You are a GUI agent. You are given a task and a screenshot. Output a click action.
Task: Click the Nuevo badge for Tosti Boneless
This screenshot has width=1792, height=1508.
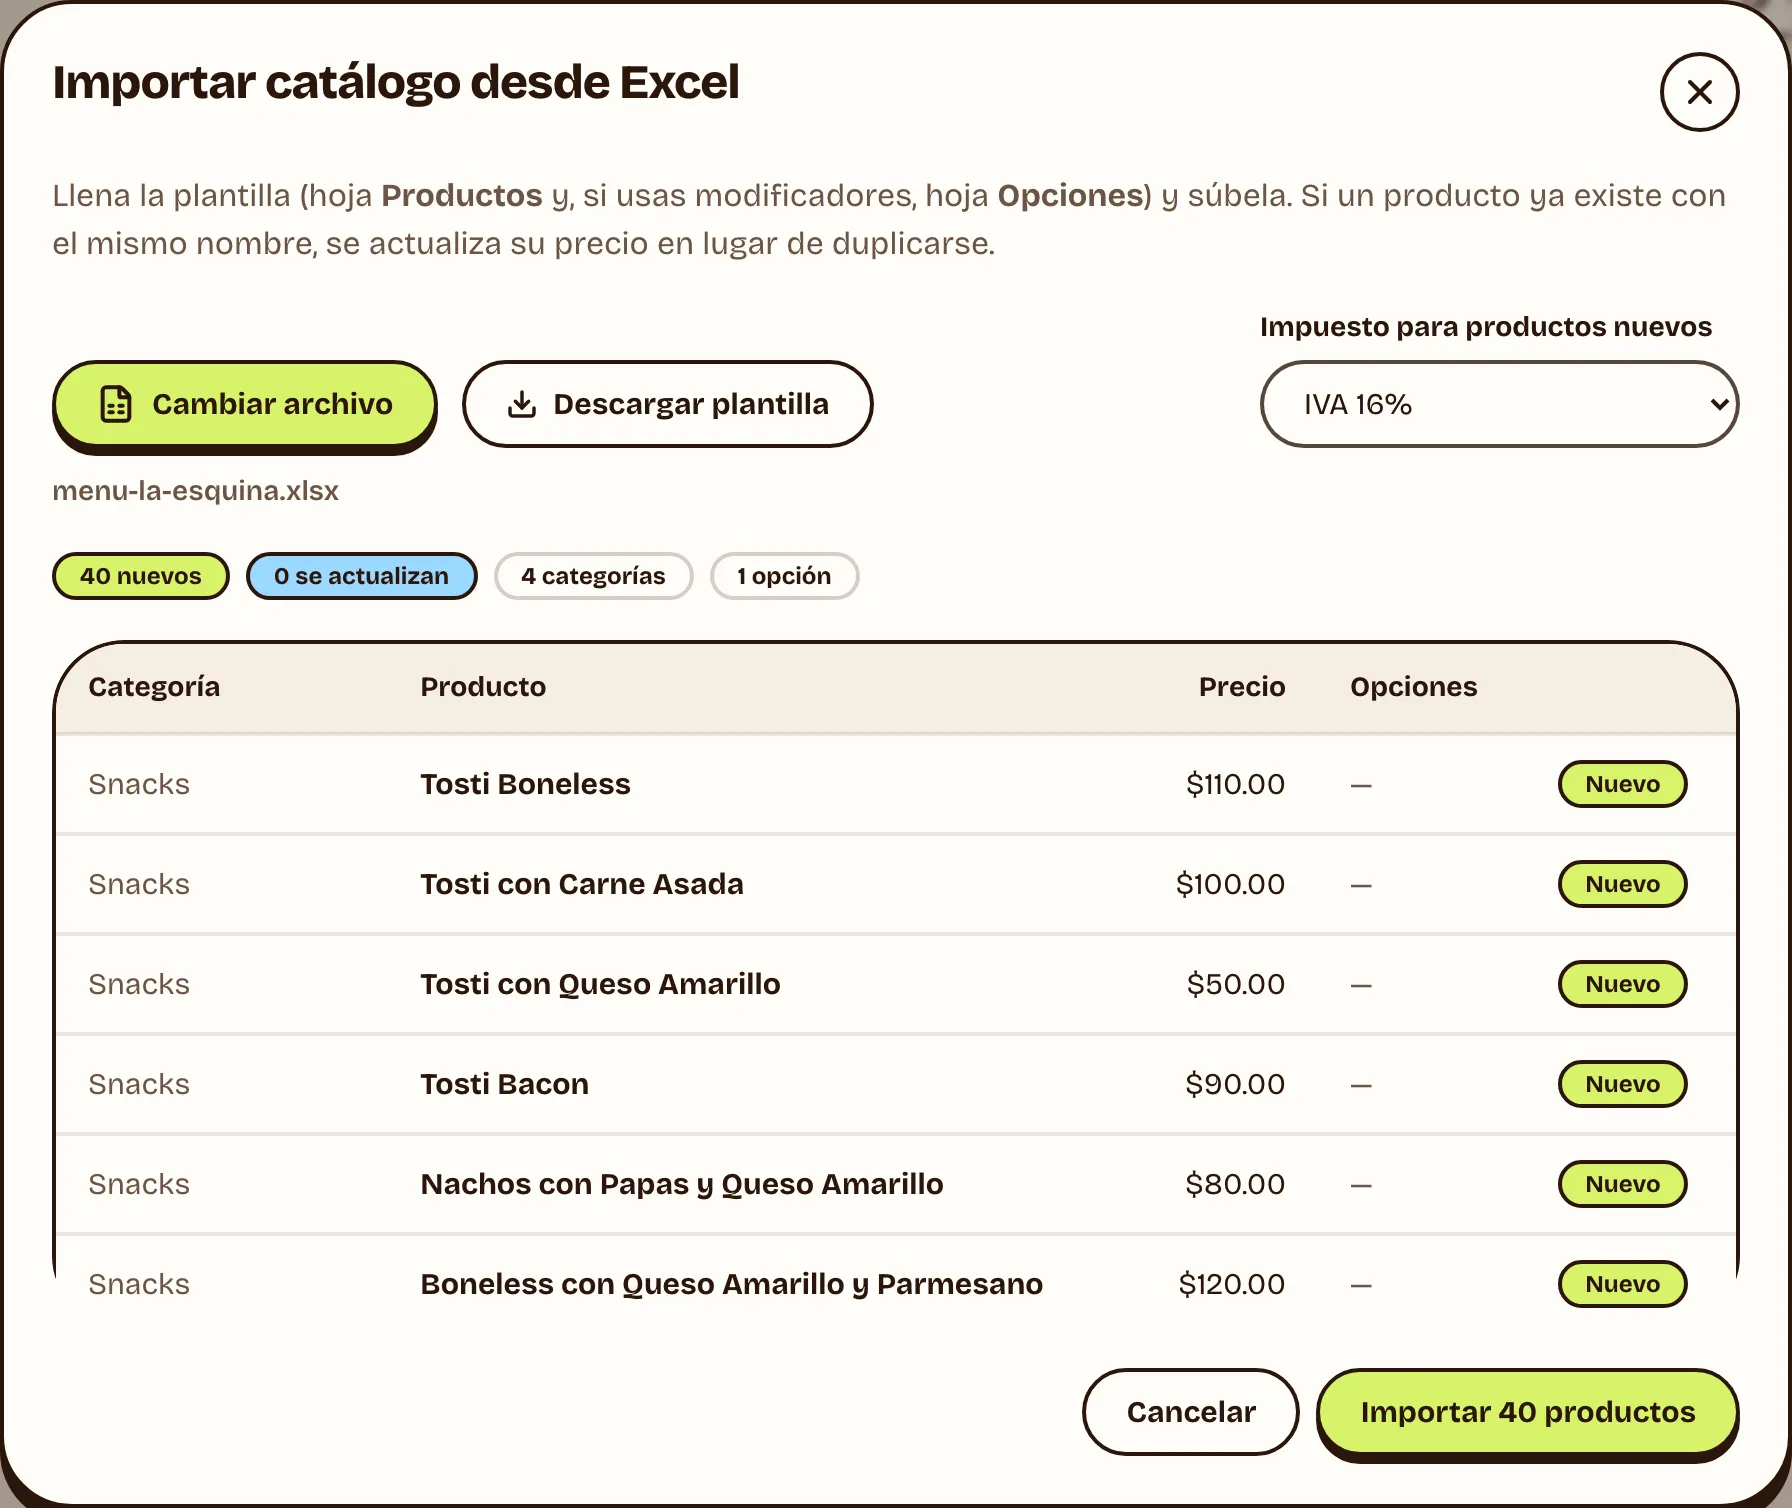click(1622, 784)
